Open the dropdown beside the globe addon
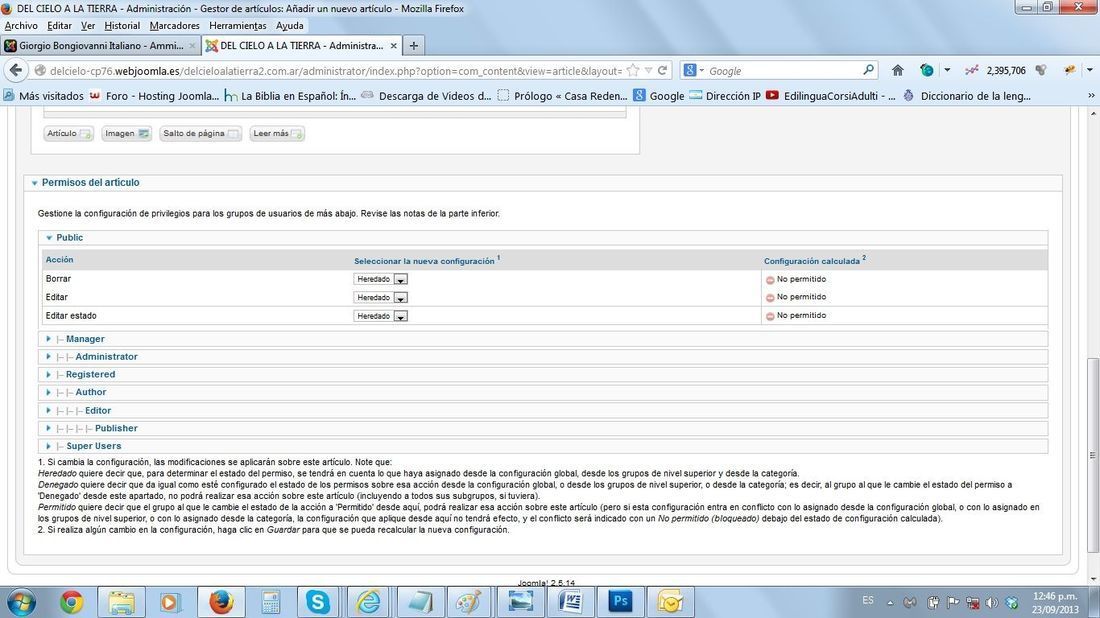Viewport: 1100px width, 618px height. (947, 70)
